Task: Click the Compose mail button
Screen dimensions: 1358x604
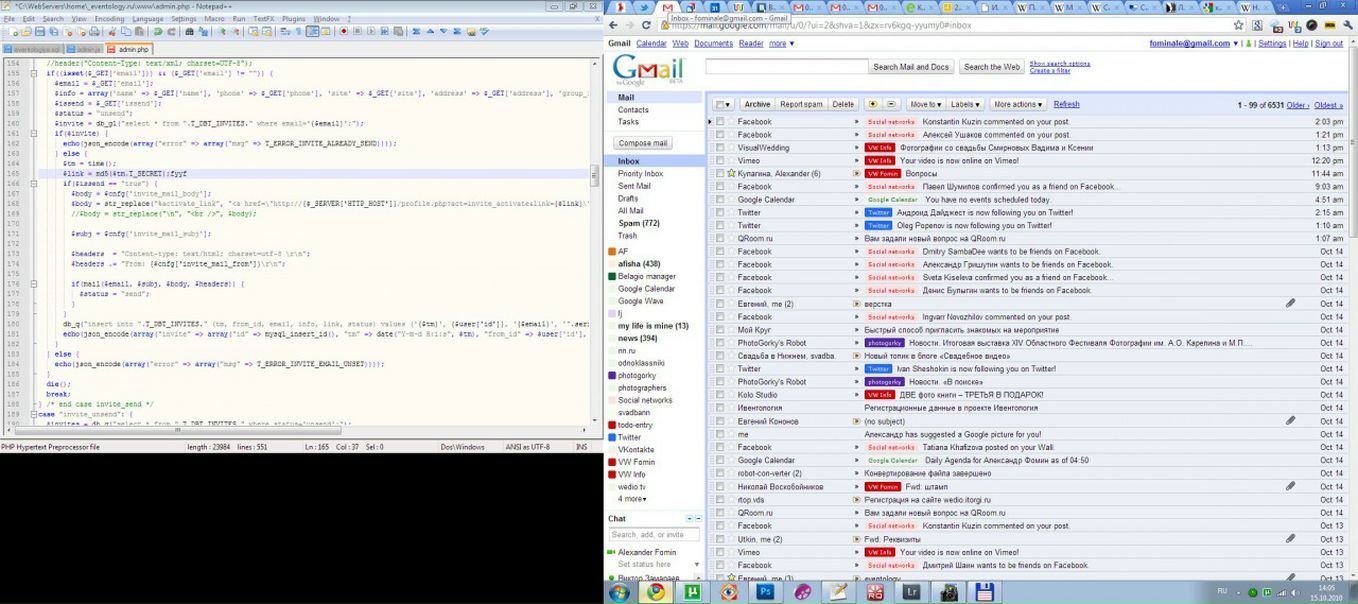Action: coord(643,143)
